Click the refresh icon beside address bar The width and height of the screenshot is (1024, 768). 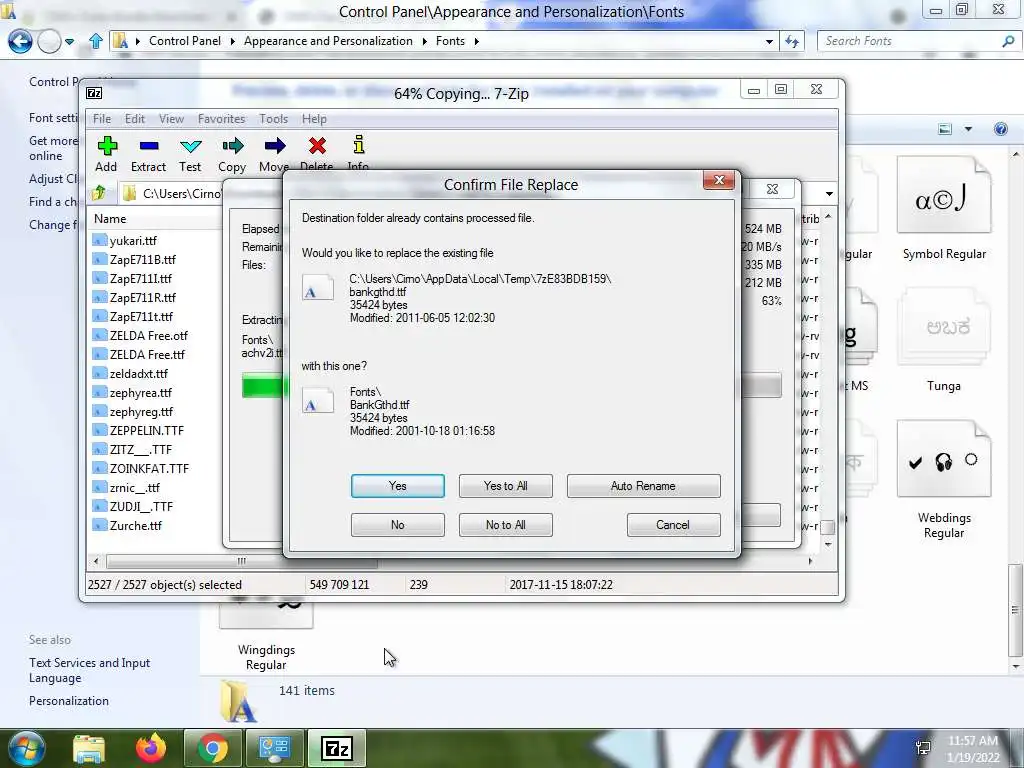[792, 41]
